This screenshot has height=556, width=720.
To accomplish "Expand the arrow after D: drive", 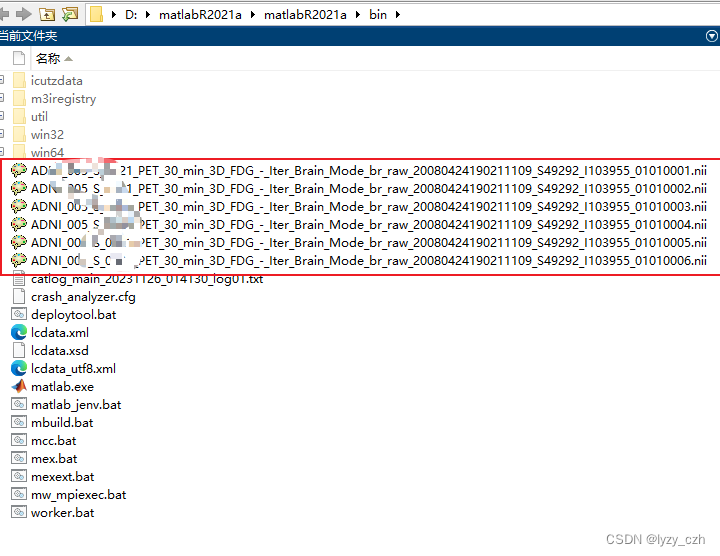I will coord(148,15).
